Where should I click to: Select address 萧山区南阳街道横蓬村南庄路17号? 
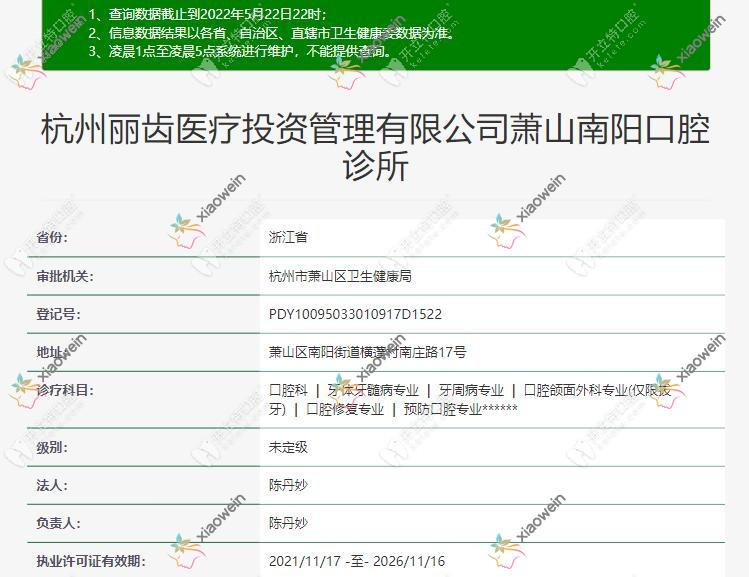(367, 352)
